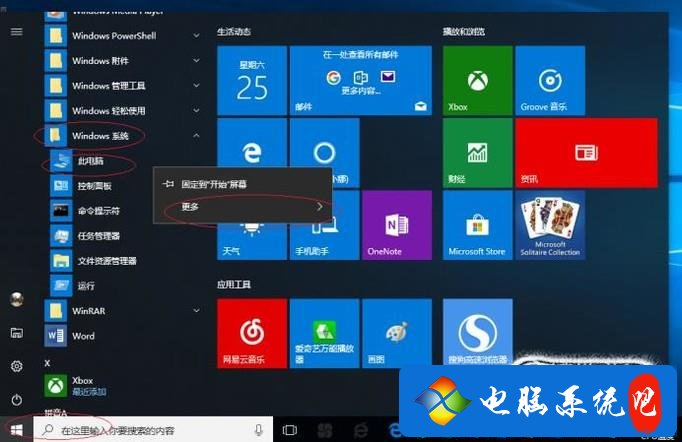The width and height of the screenshot is (682, 442).
Task: Open the 天气 weather tile
Action: pos(252,241)
